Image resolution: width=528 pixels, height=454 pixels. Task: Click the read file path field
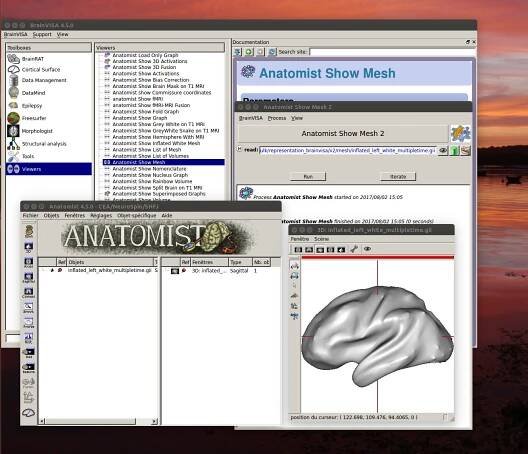click(348, 150)
